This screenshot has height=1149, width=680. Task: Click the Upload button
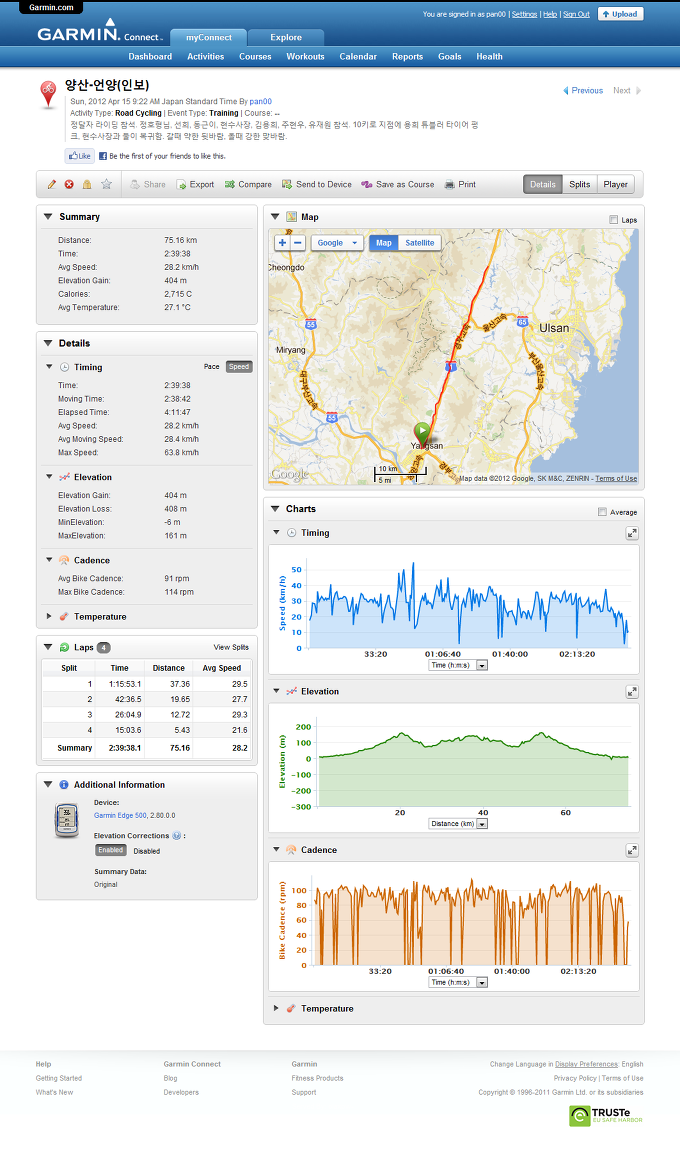(621, 14)
